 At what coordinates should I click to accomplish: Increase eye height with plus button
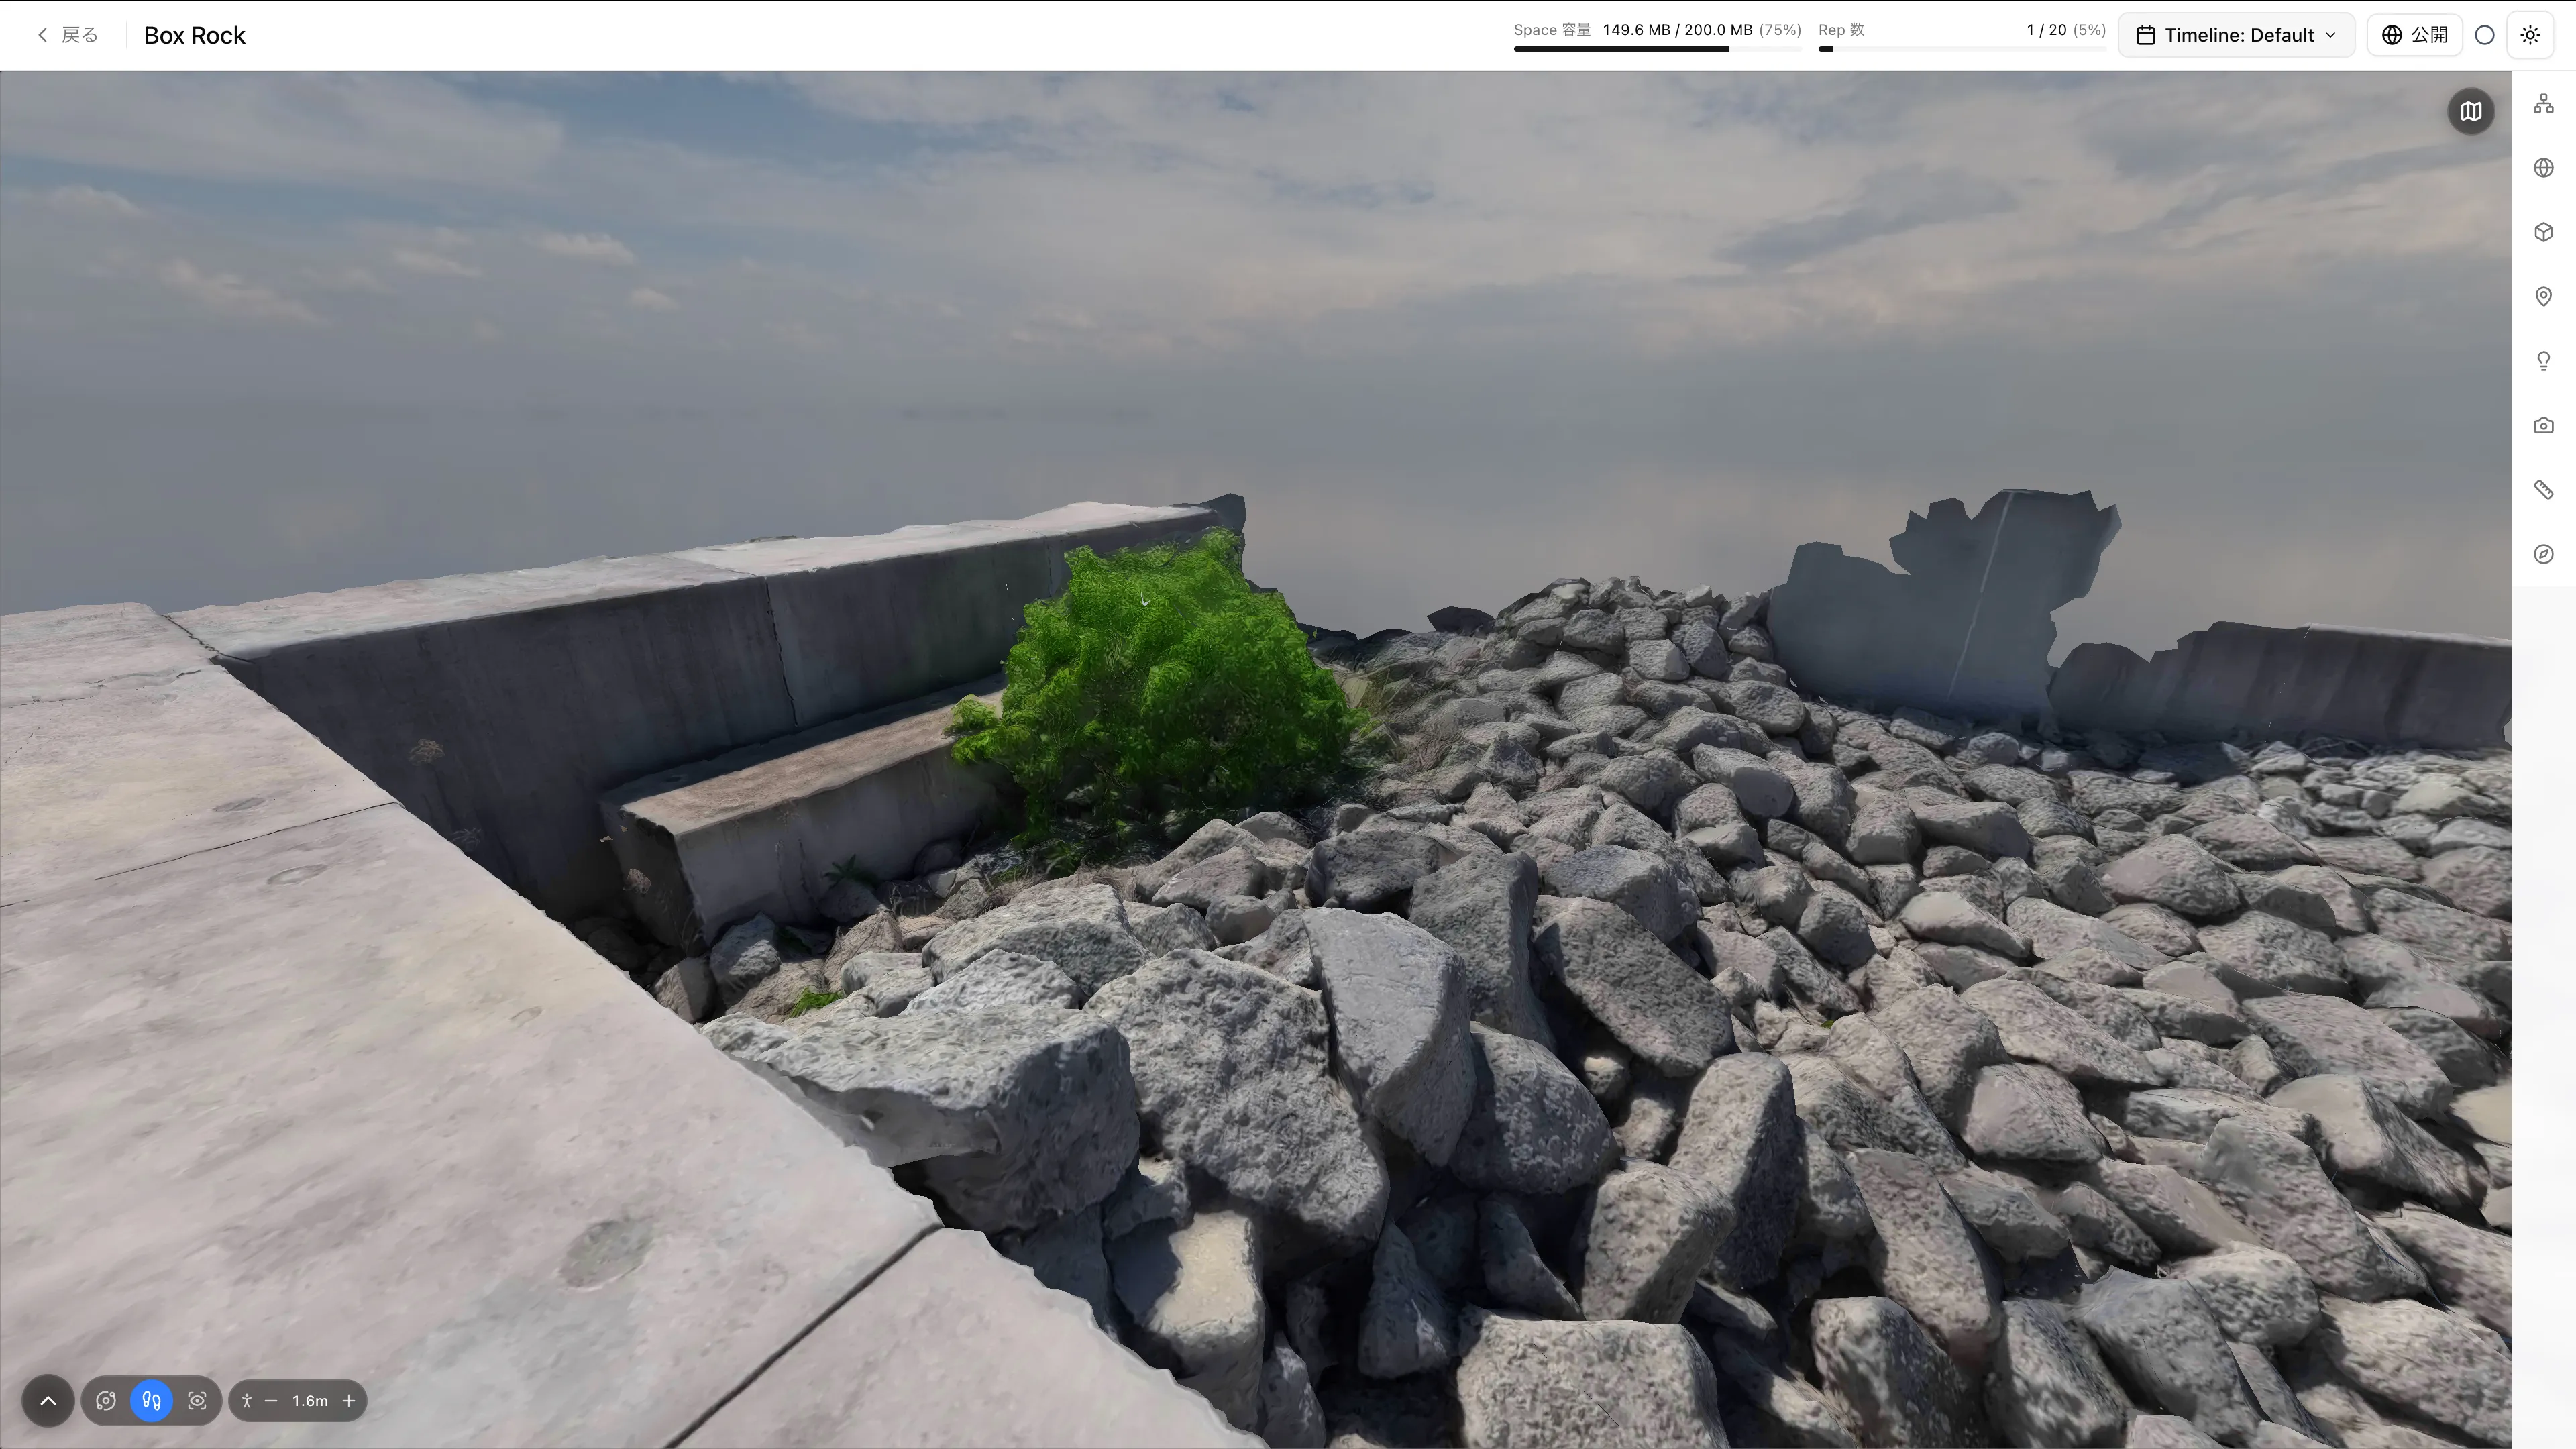point(349,1401)
